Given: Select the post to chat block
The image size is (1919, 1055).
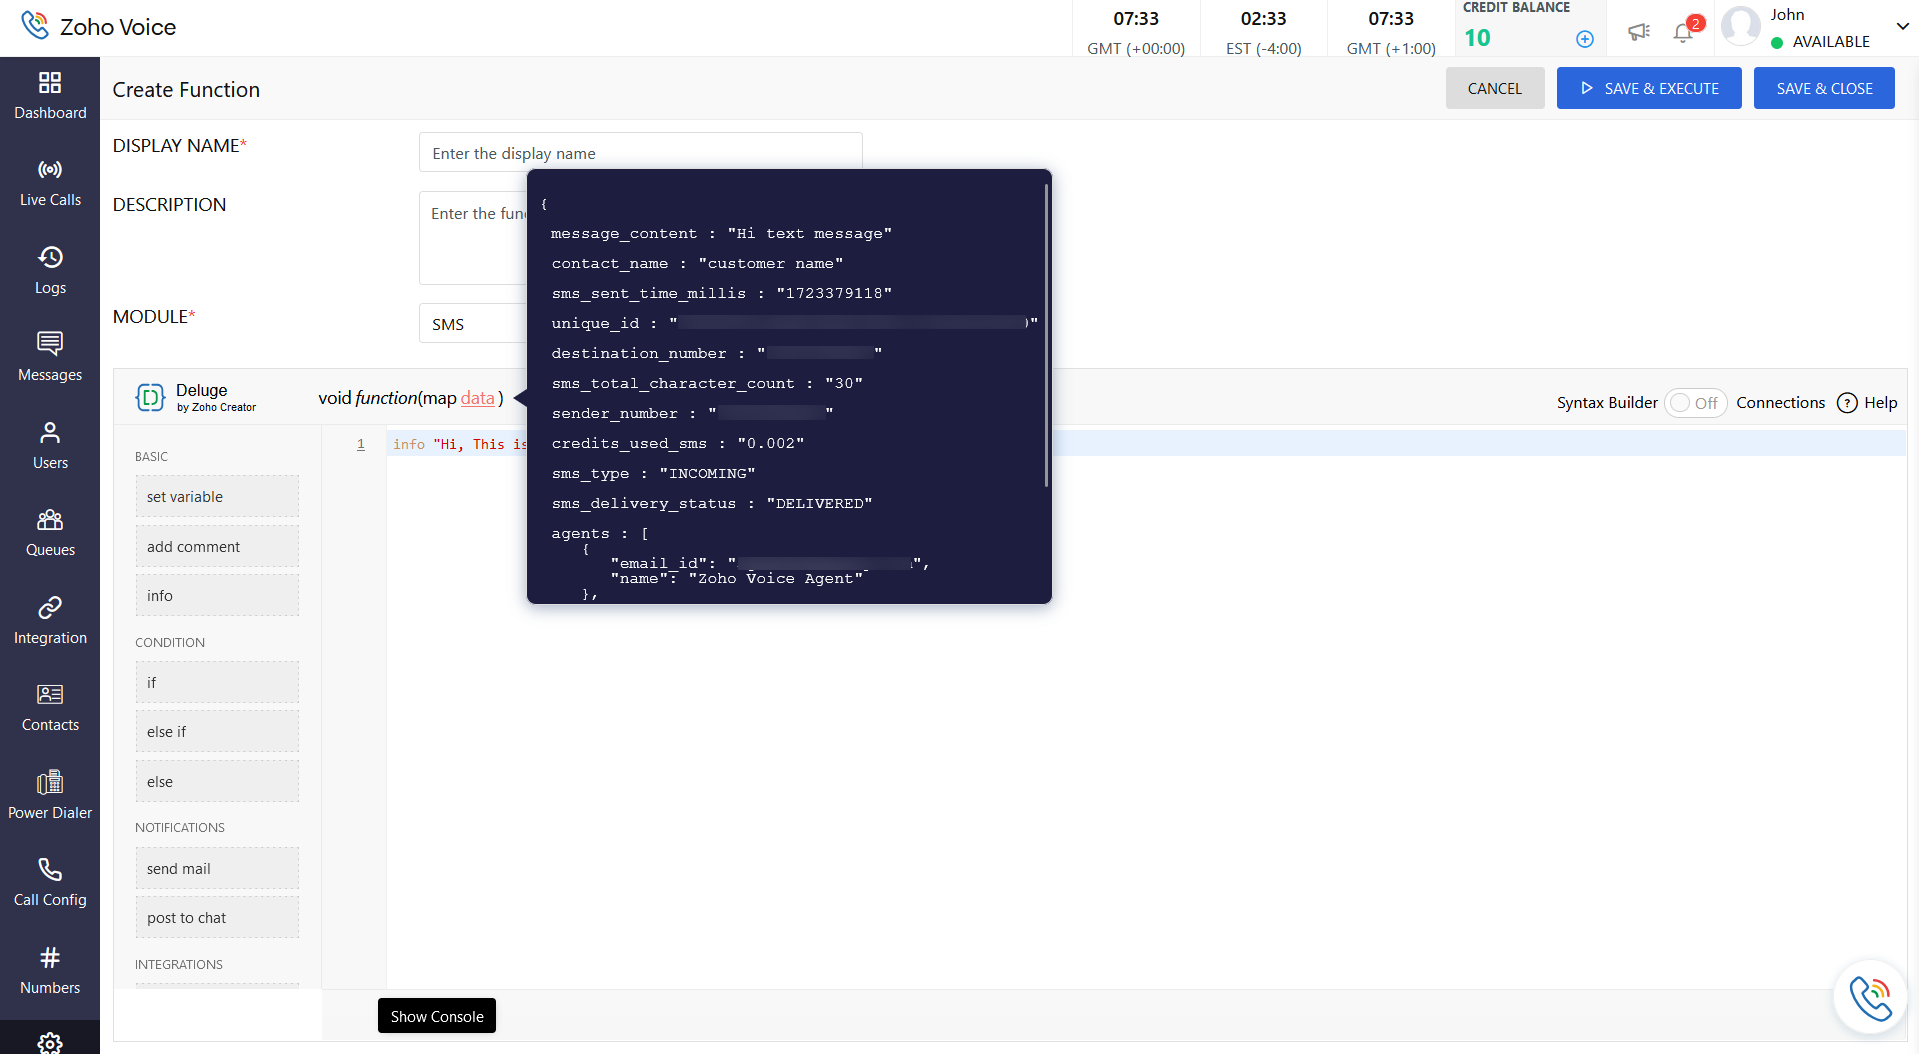Looking at the screenshot, I should 217,918.
